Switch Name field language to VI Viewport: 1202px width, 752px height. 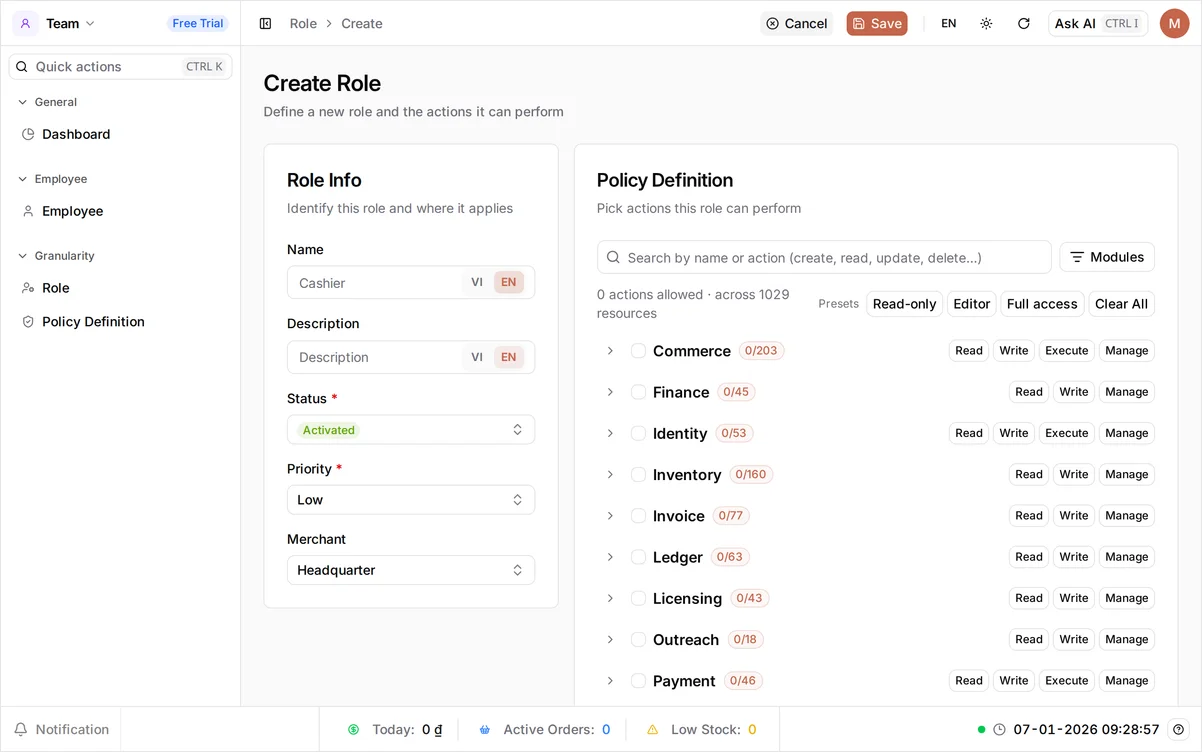coord(477,283)
